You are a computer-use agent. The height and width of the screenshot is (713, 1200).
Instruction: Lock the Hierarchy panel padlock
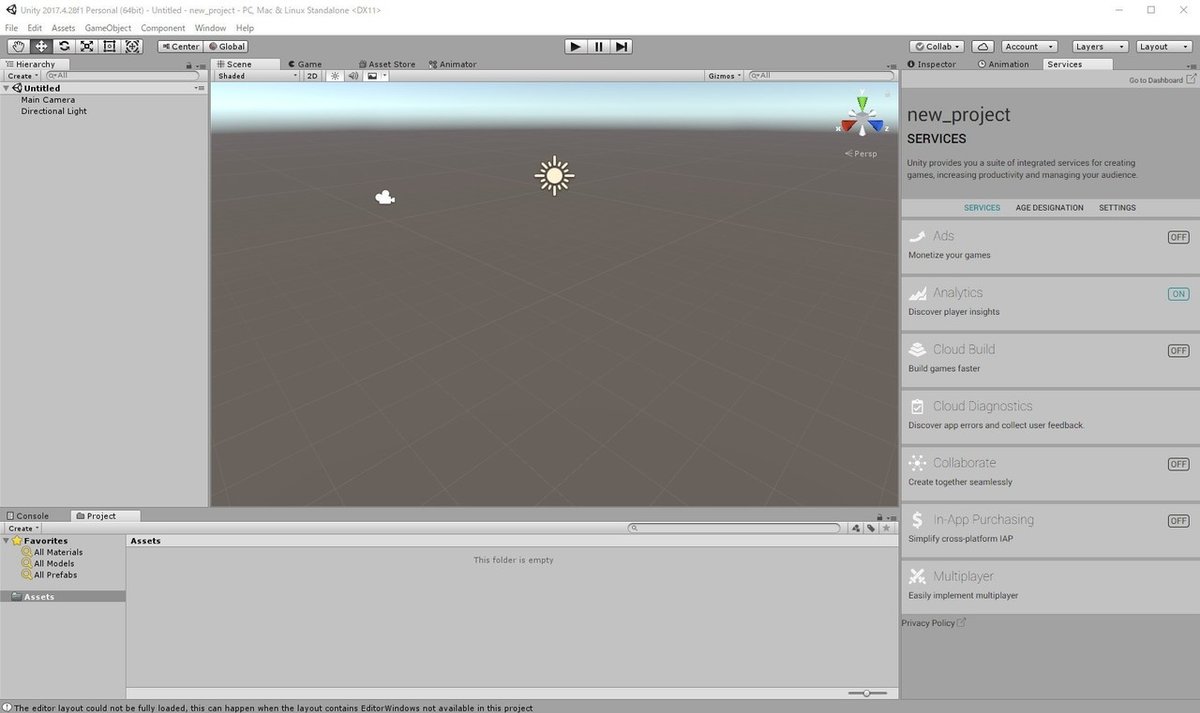pyautogui.click(x=189, y=65)
